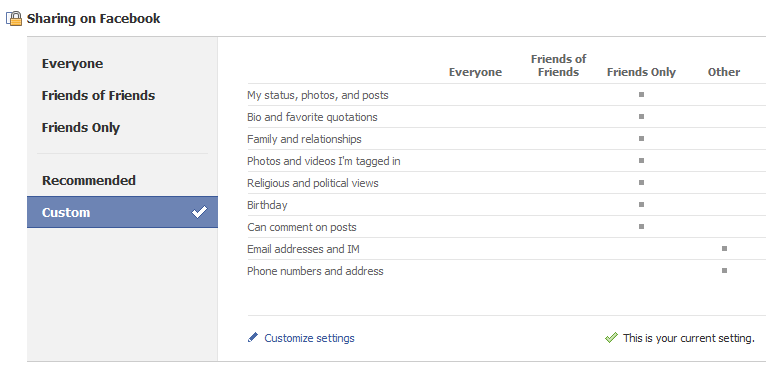Image resolution: width=777 pixels, height=372 pixels.
Task: Select the Friends of Friends preset
Action: 98,96
